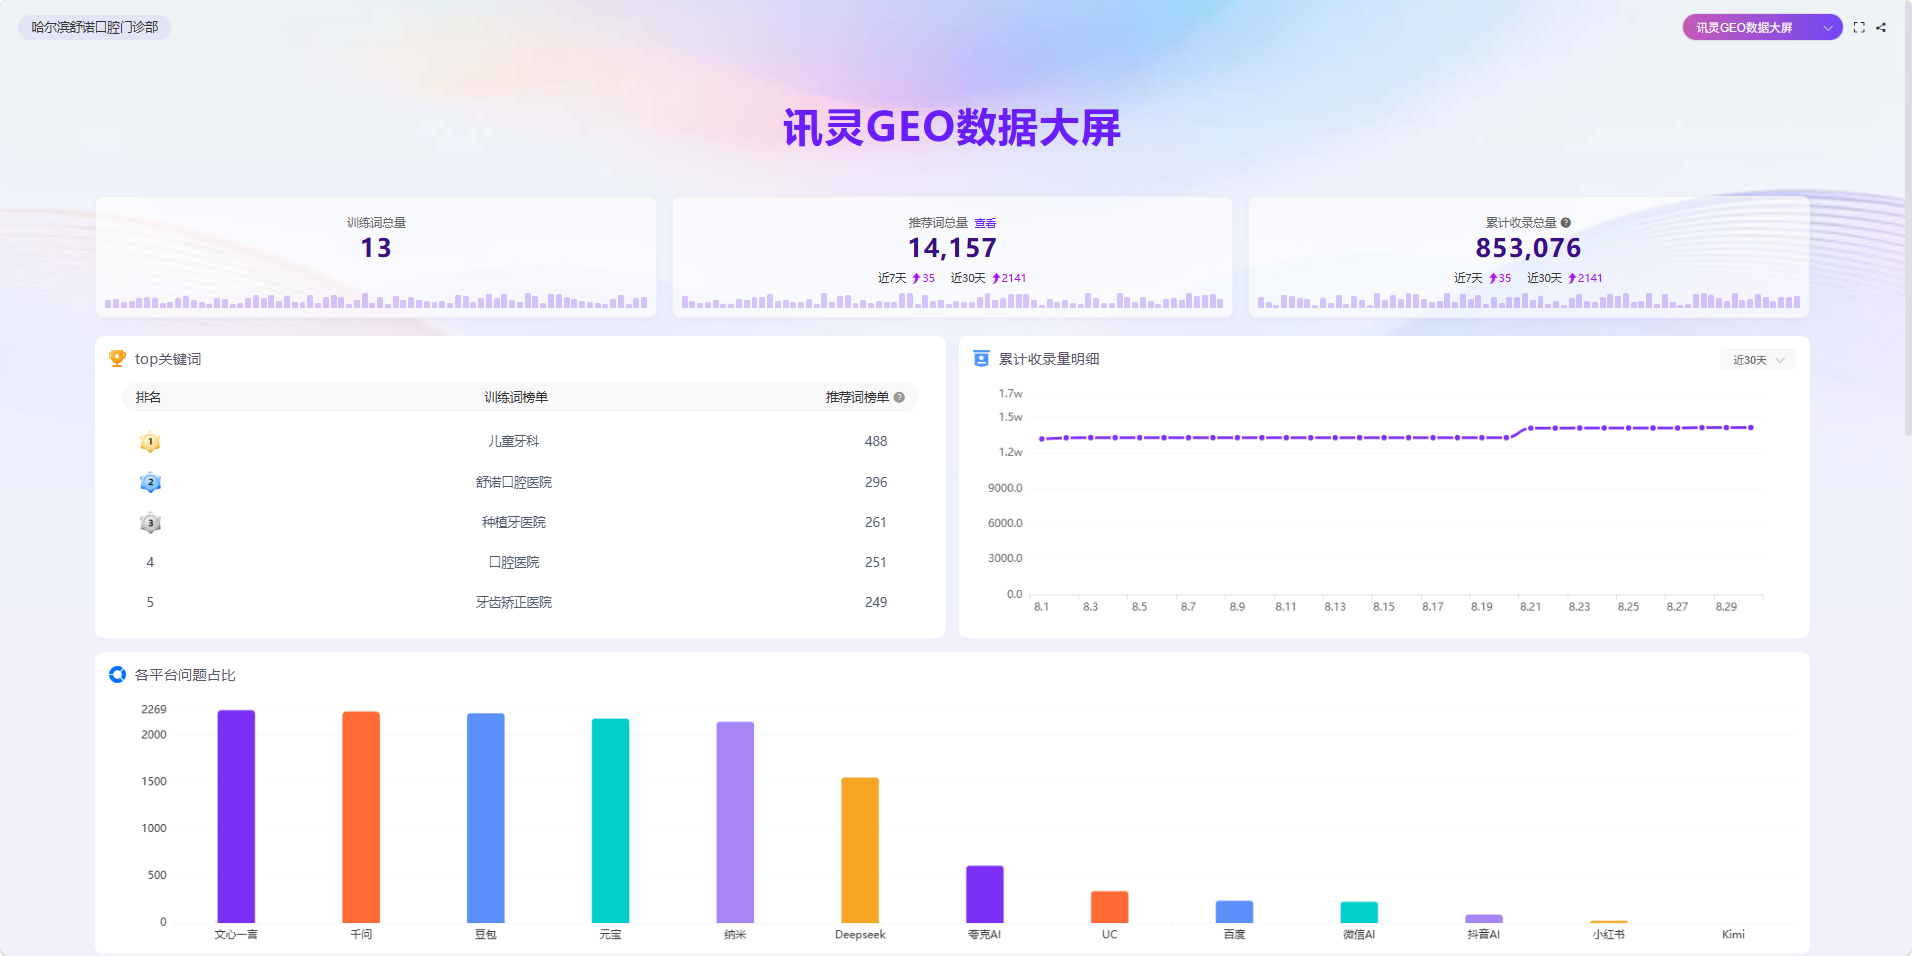Click the share icon at top right

point(1881,28)
